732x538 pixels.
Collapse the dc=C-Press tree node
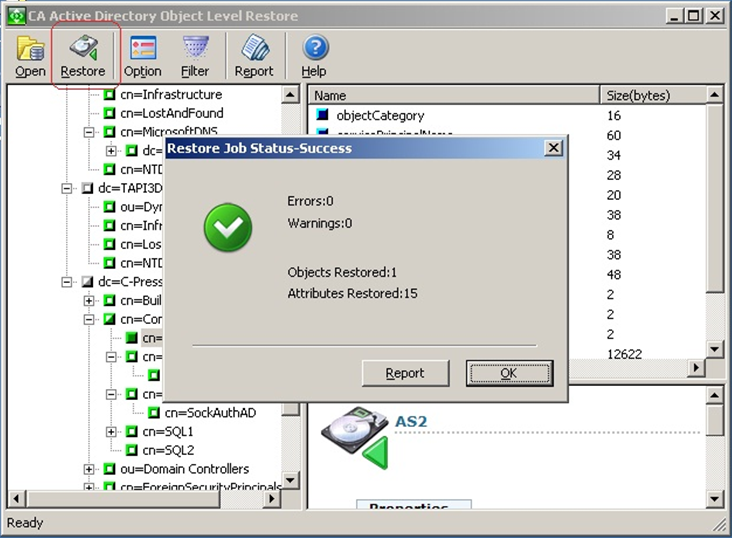(x=67, y=282)
